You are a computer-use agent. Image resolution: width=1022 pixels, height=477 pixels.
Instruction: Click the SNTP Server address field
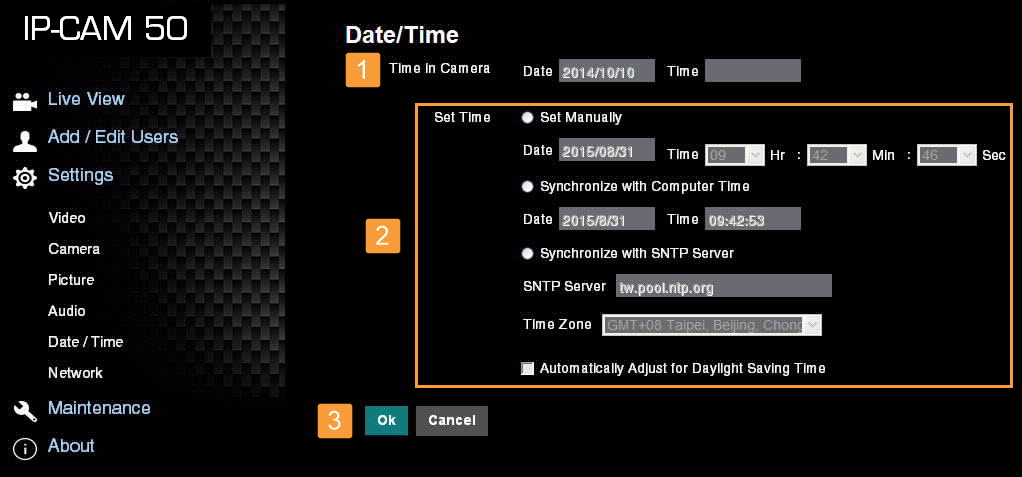coord(723,287)
